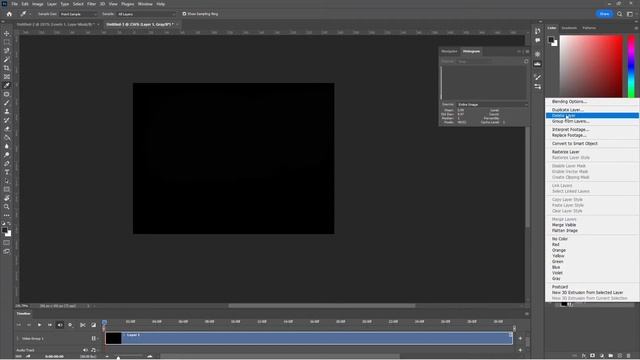Viewport: 640px width, 360px height.
Task: Select the Zoom tool
Action: (7, 207)
